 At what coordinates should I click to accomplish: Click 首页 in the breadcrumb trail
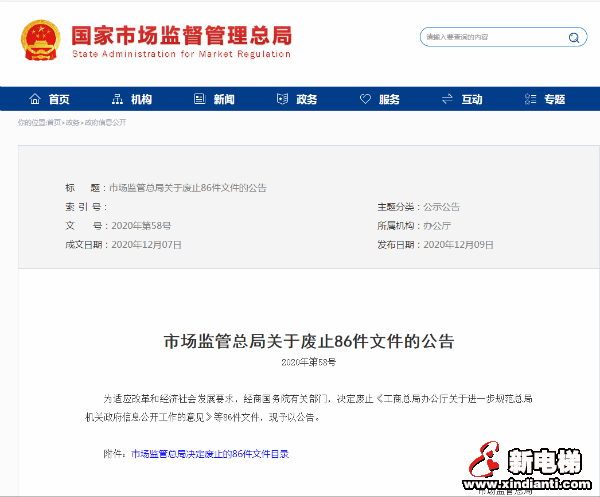point(55,122)
